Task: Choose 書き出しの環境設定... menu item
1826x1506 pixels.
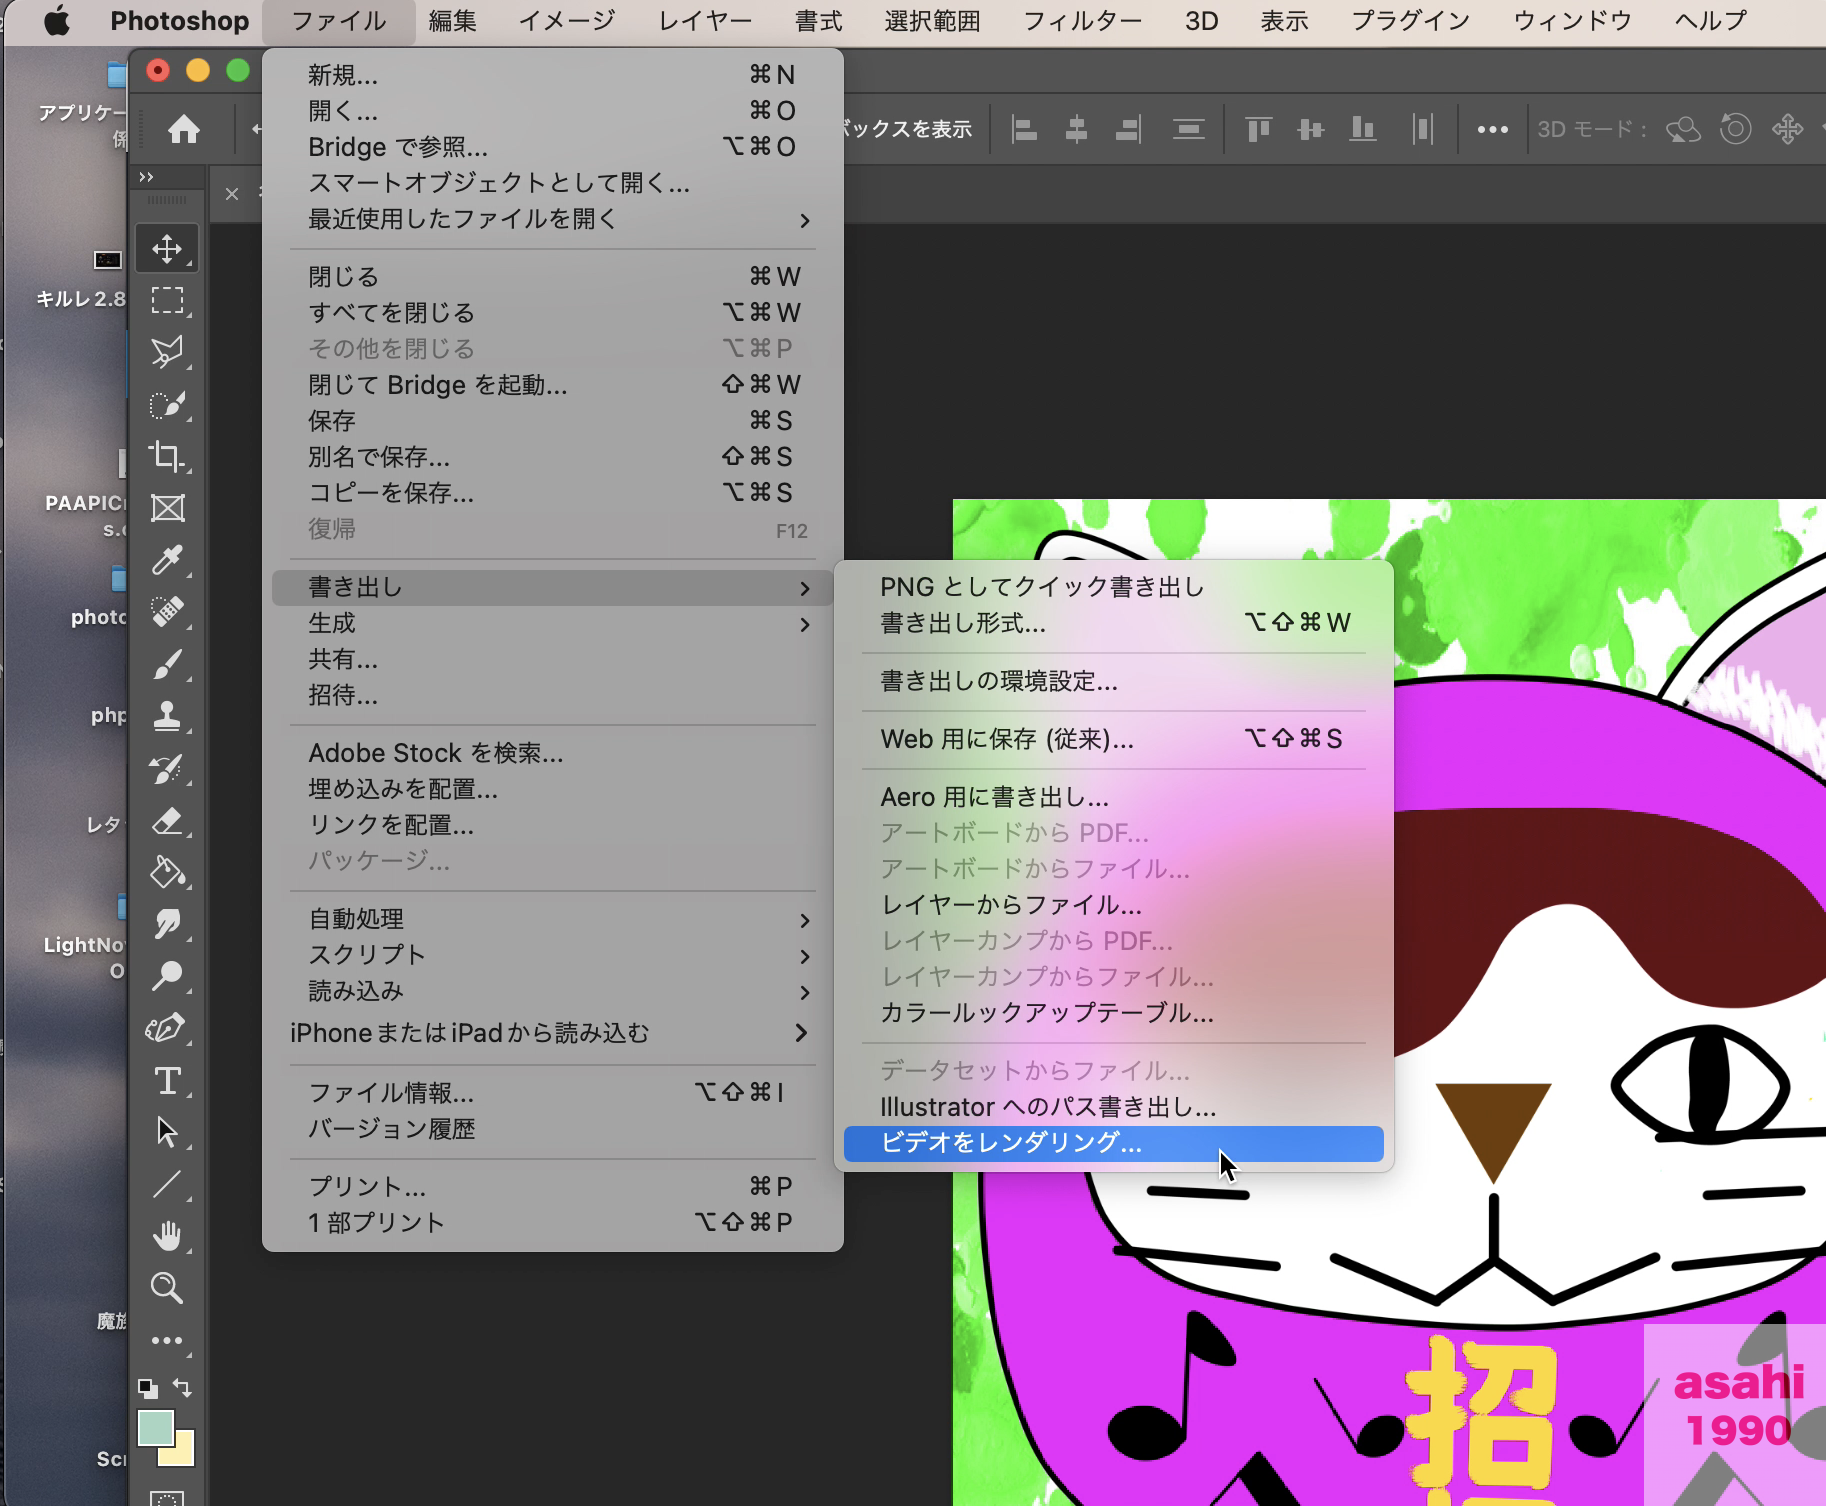Action: point(1114,681)
